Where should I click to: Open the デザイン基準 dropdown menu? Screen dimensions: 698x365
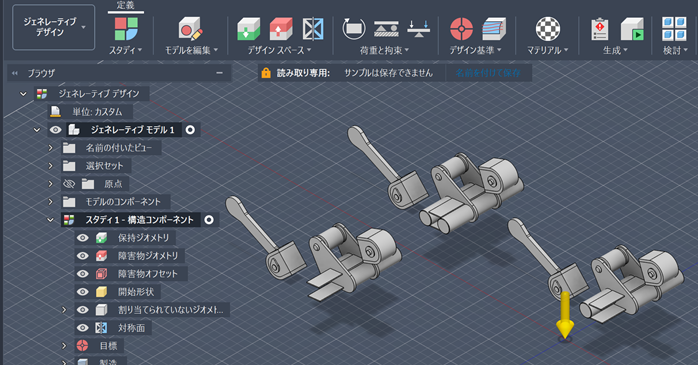click(475, 50)
